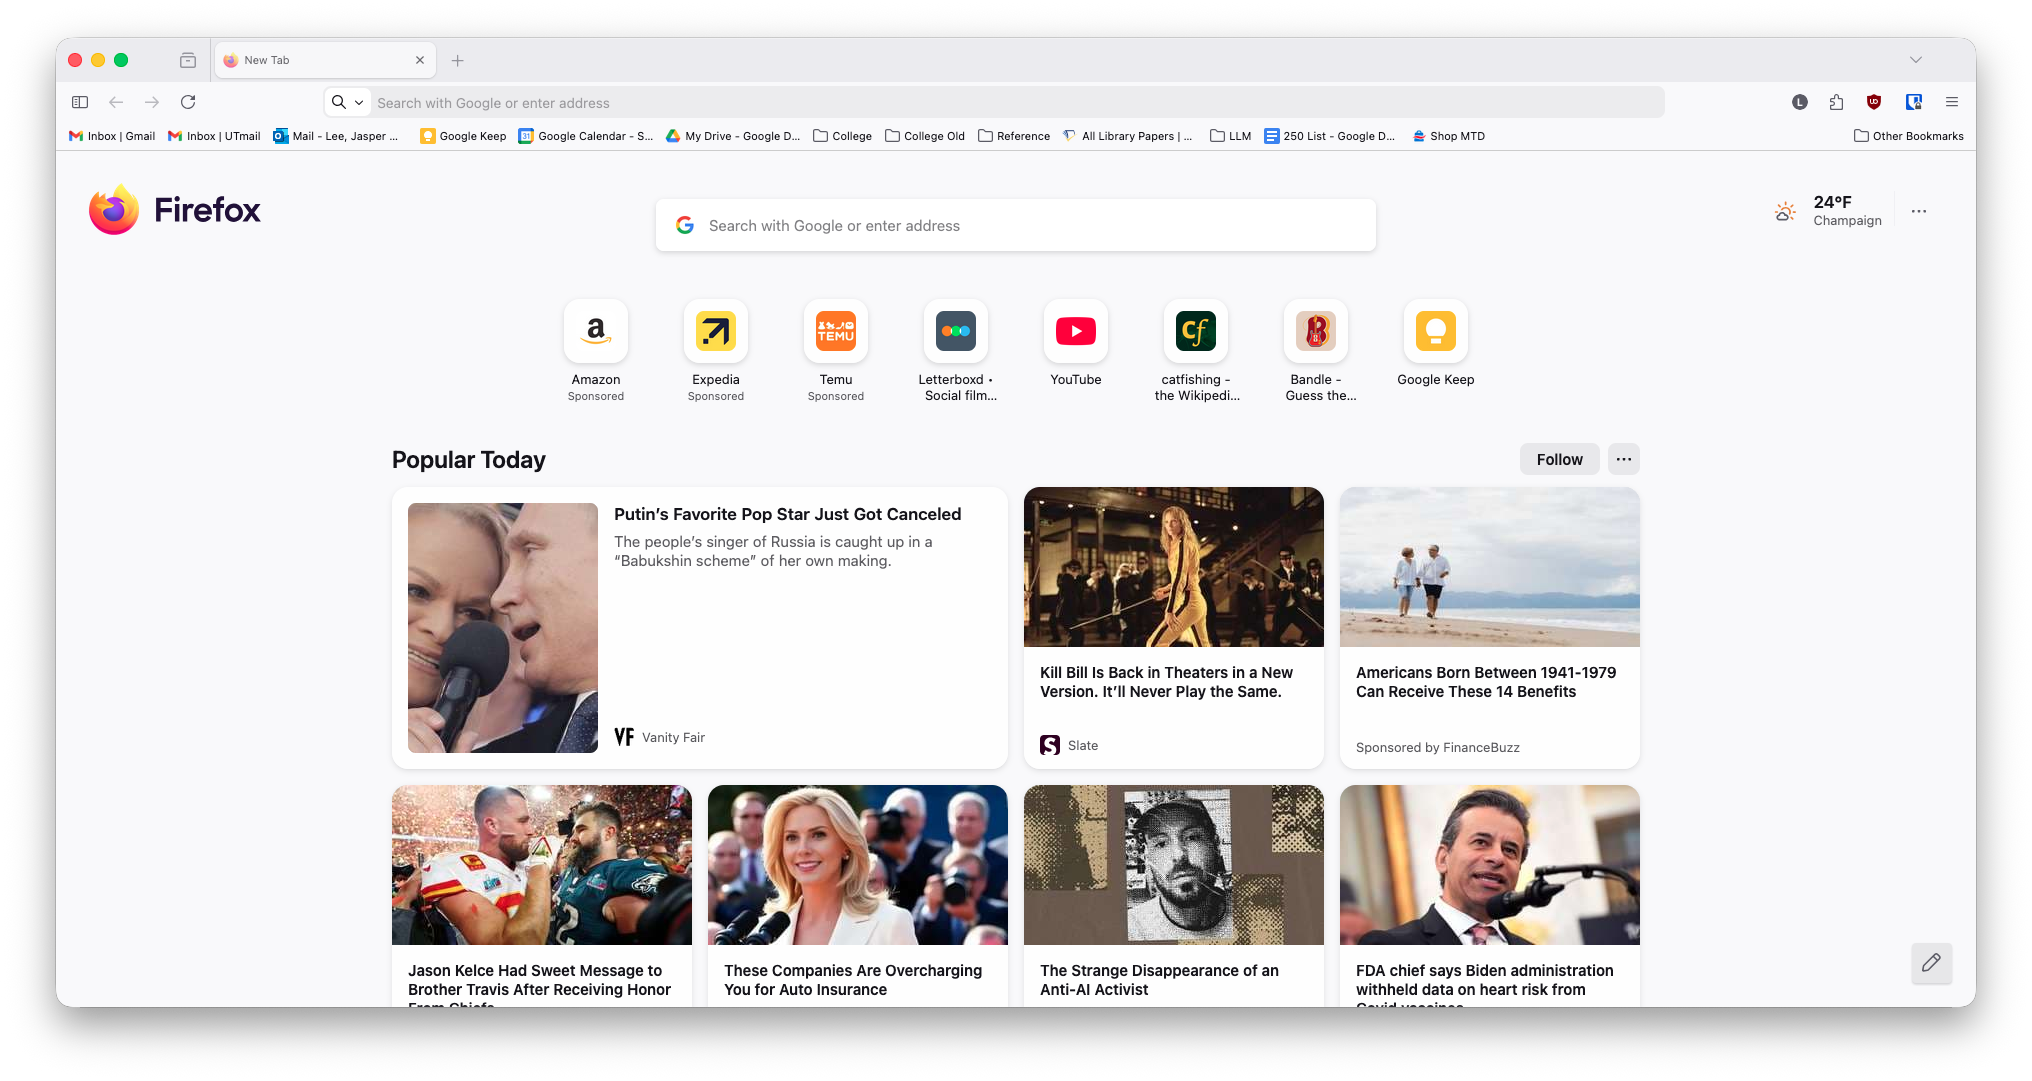Open the Popular Today three-dots menu

pos(1623,459)
